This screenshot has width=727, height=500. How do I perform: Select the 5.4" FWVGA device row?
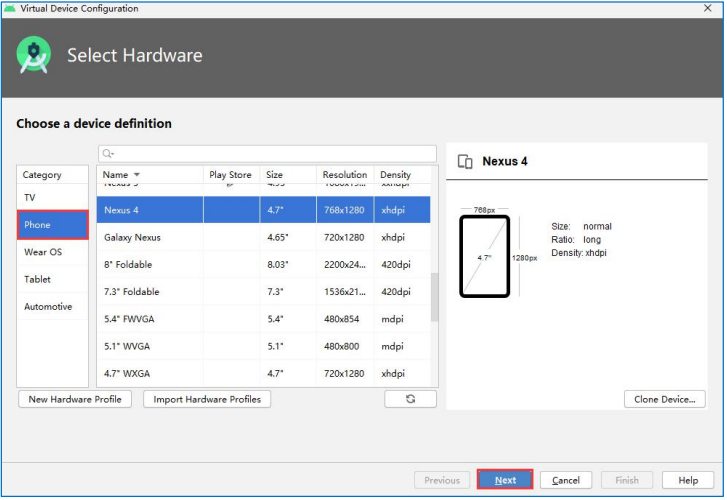265,320
